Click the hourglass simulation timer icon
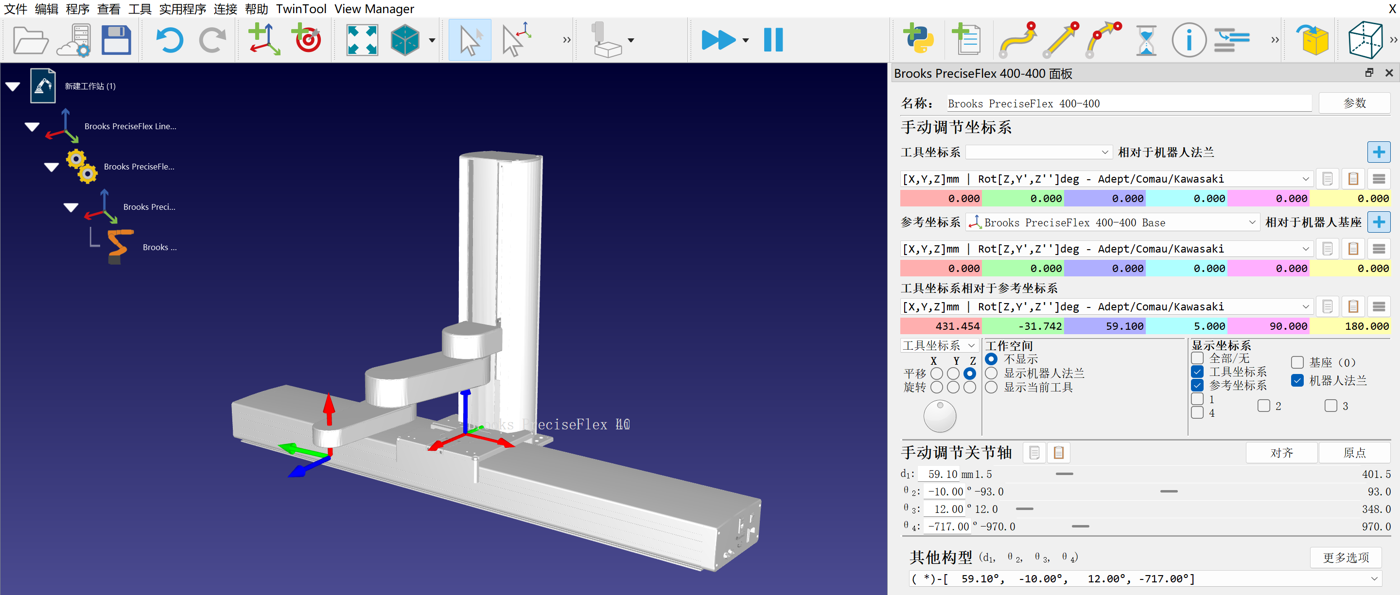This screenshot has width=1400, height=595. 1145,40
